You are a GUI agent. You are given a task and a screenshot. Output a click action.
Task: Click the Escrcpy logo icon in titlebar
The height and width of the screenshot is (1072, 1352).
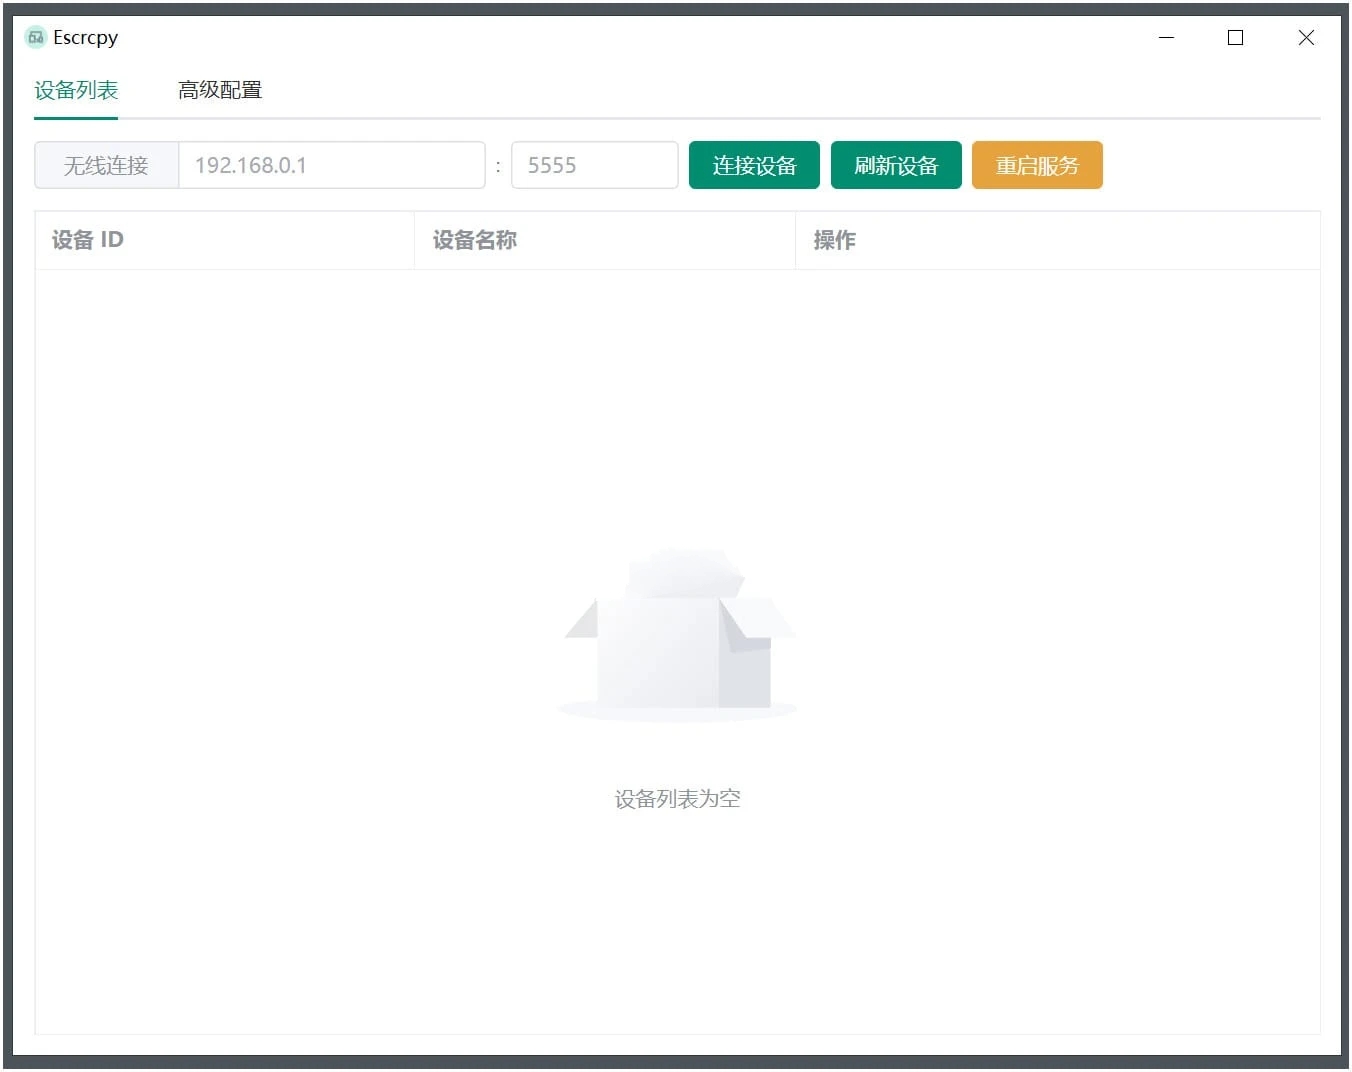(x=35, y=36)
